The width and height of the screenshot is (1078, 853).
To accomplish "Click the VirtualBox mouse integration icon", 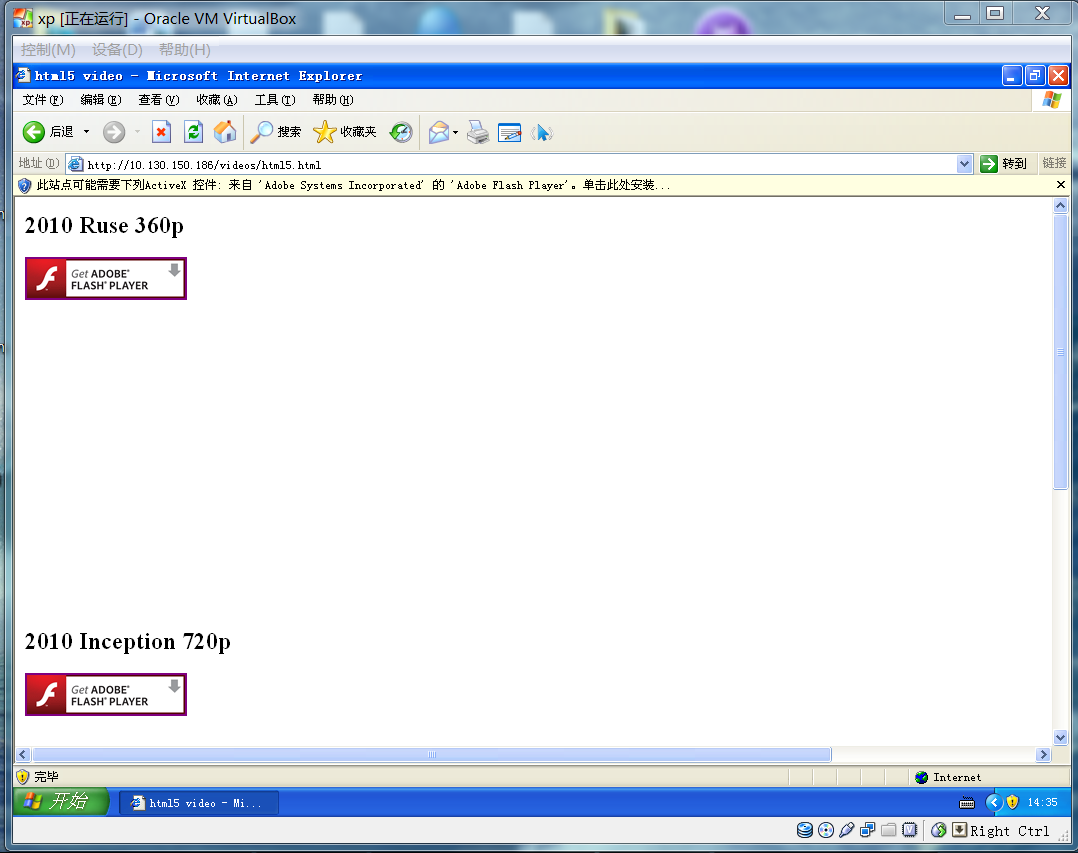I will pyautogui.click(x=938, y=830).
